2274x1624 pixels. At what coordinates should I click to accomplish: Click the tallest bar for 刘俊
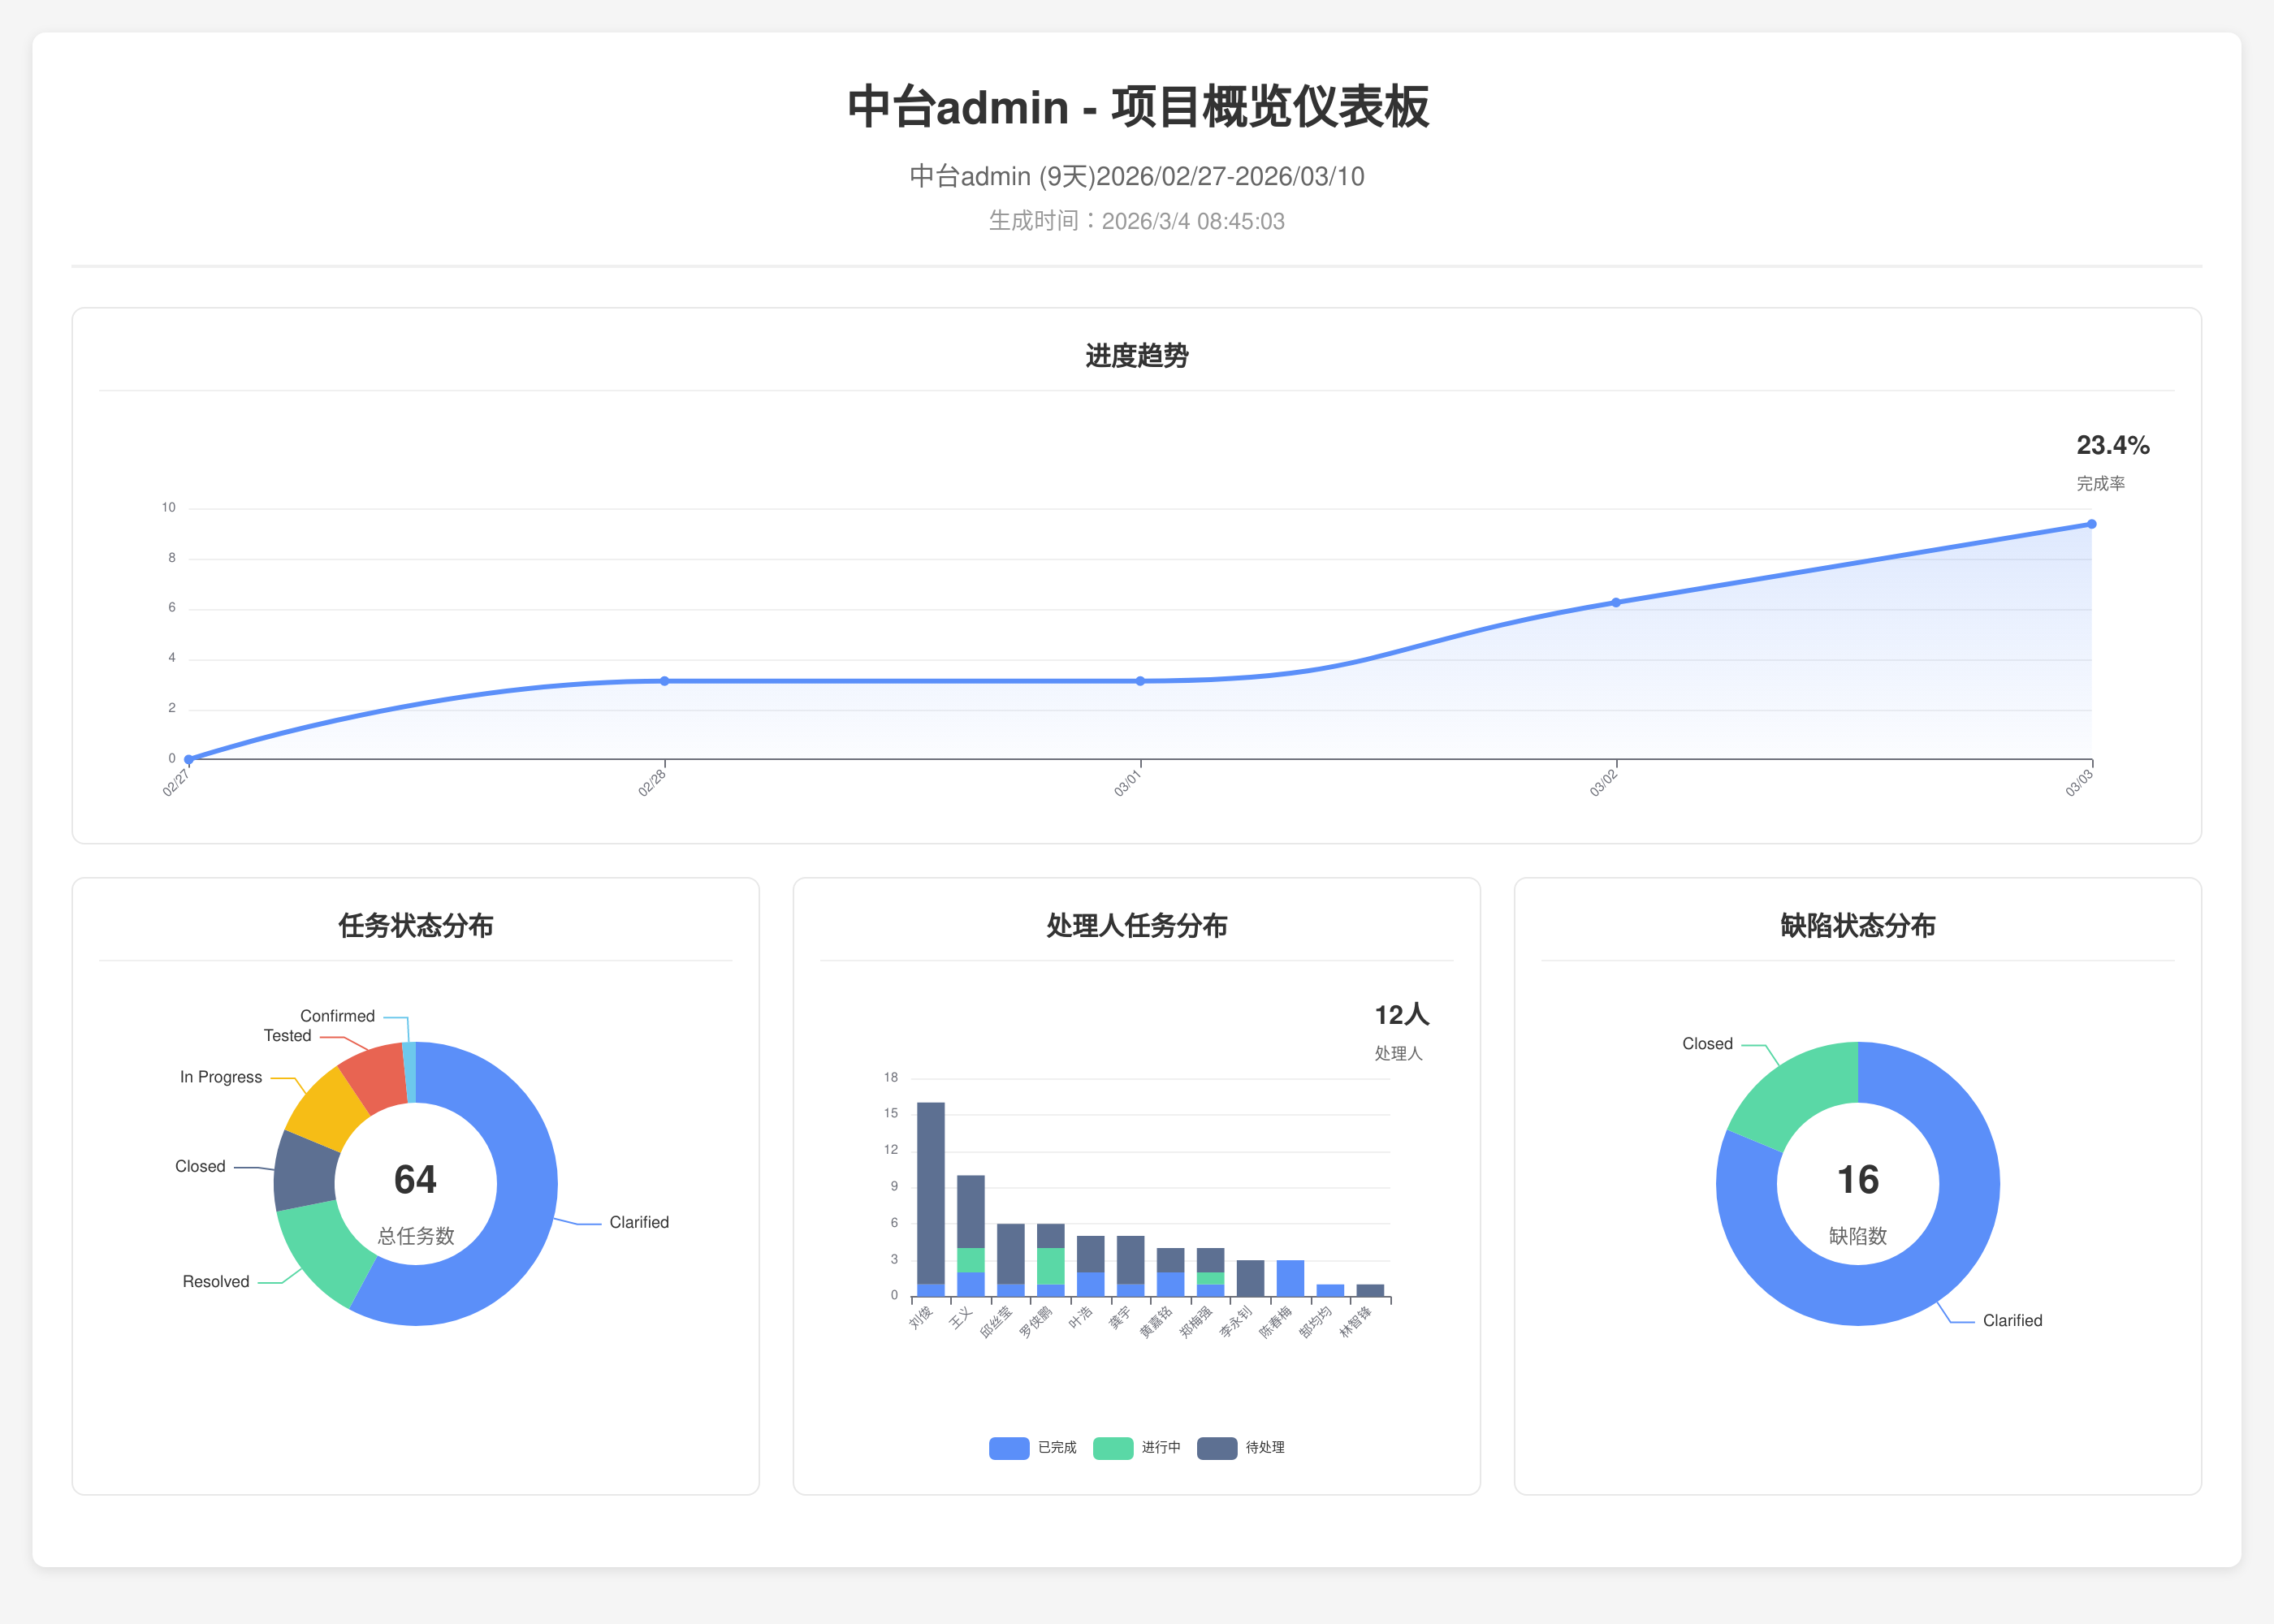click(x=930, y=1190)
